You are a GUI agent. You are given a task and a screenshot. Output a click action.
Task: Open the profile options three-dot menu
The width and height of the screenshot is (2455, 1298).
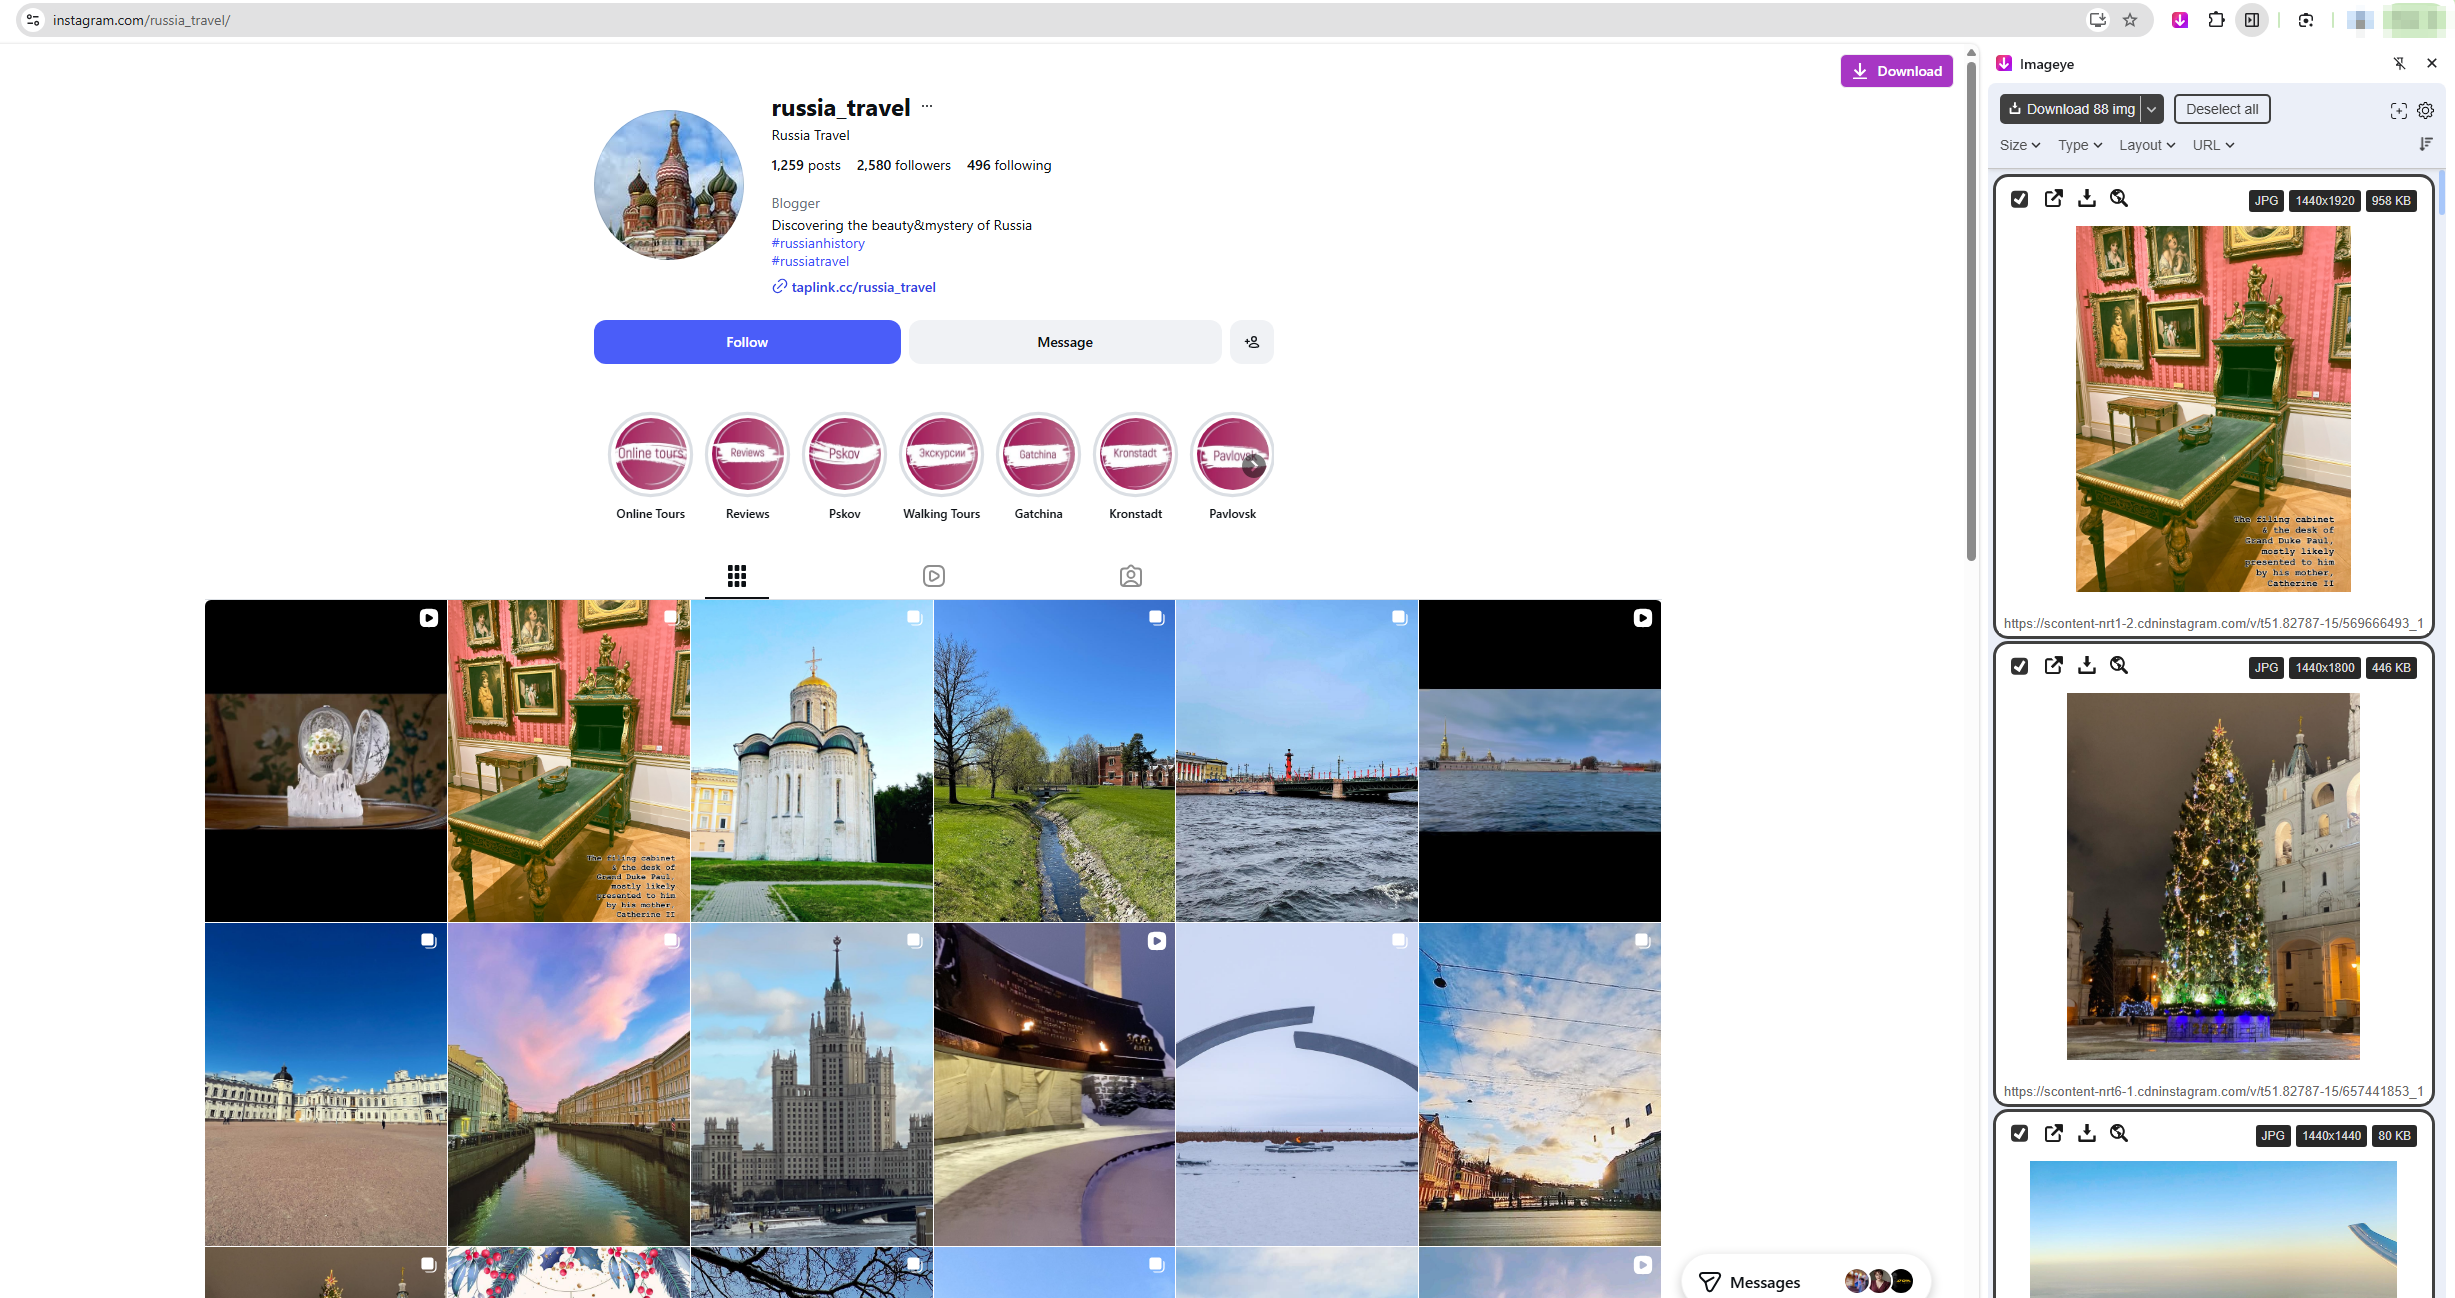[x=927, y=106]
